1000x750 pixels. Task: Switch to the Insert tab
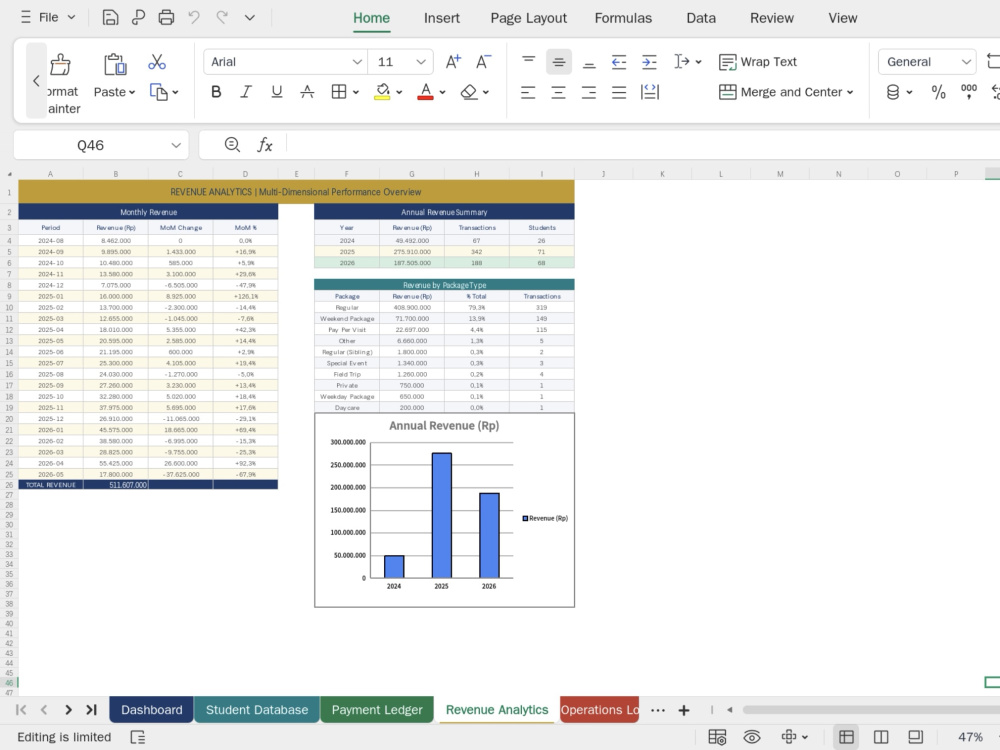click(441, 18)
